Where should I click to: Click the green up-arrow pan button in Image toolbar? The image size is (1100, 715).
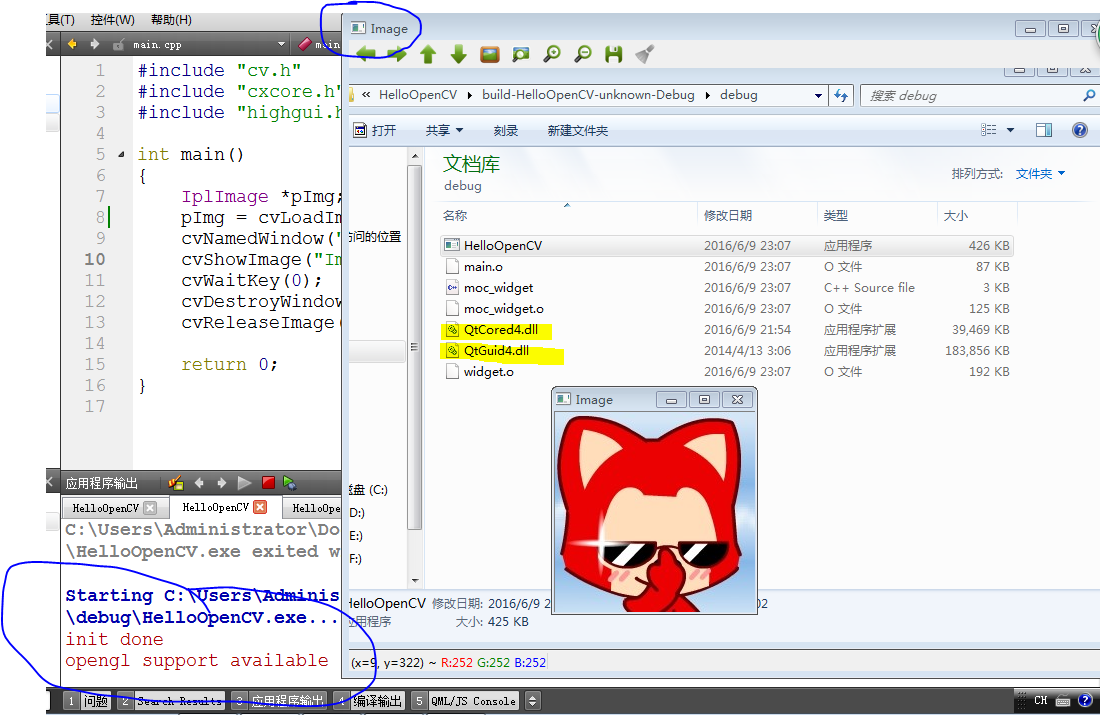pos(428,54)
